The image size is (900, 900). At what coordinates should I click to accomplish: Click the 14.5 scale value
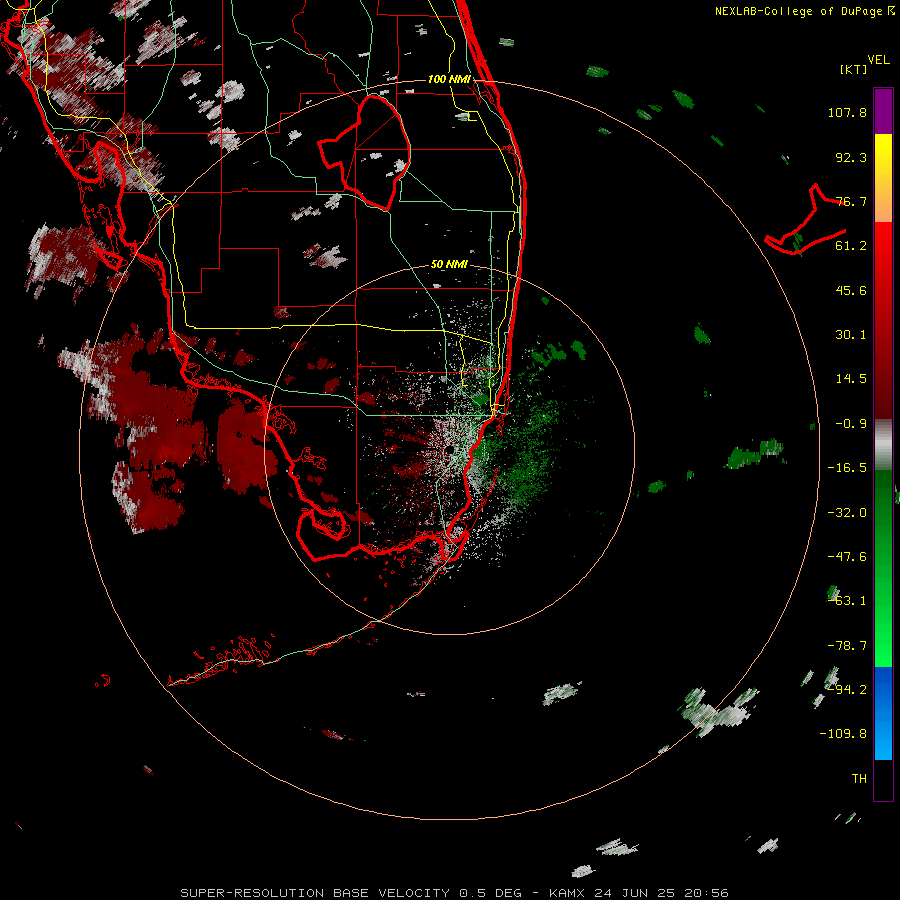click(851, 379)
